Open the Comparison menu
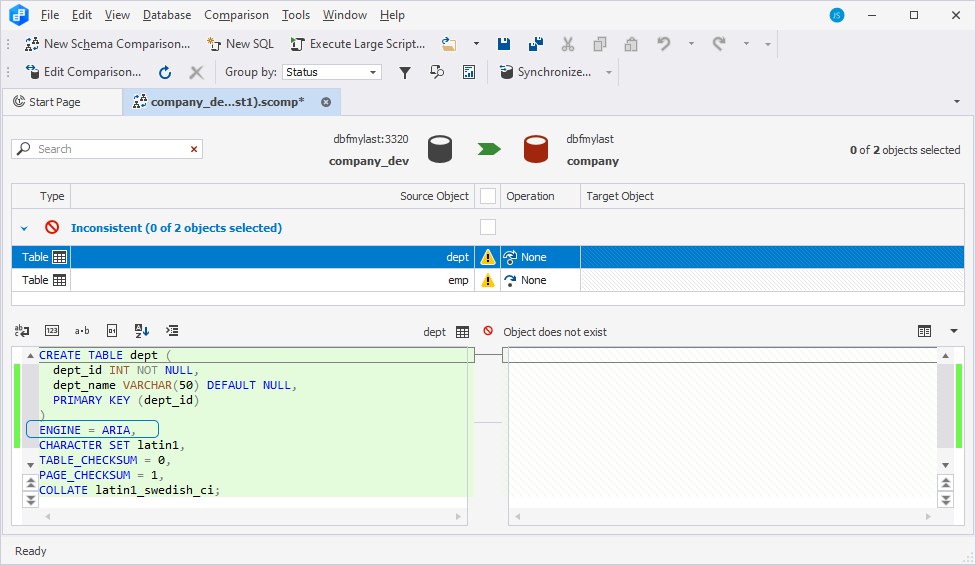 coord(237,15)
